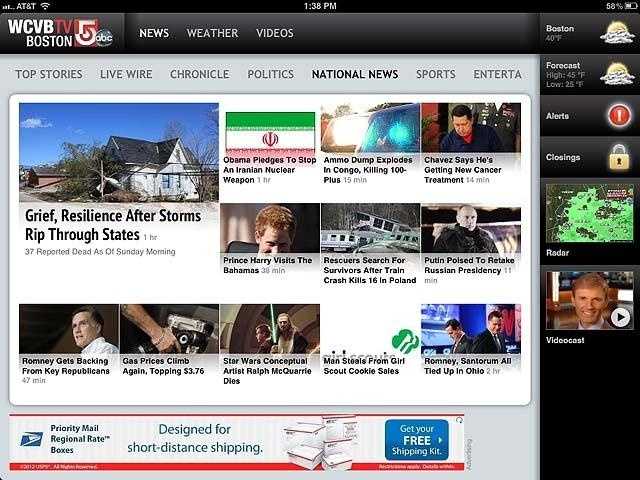
Task: Select the Politics tab
Action: [270, 74]
